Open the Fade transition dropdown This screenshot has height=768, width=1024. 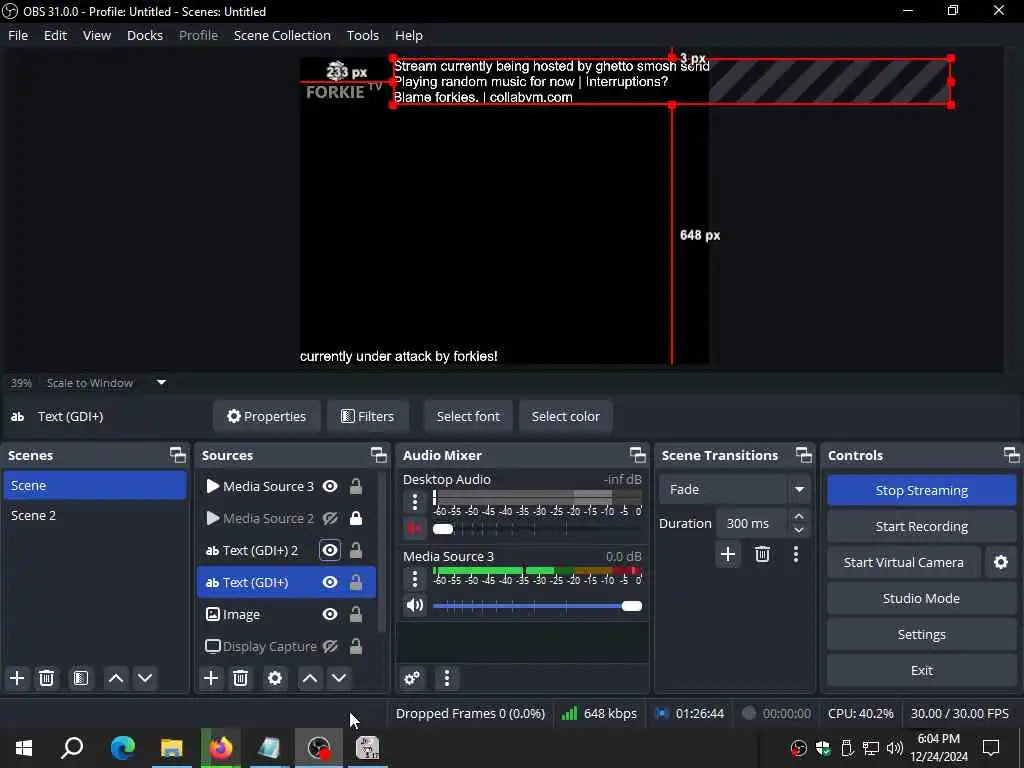click(734, 489)
